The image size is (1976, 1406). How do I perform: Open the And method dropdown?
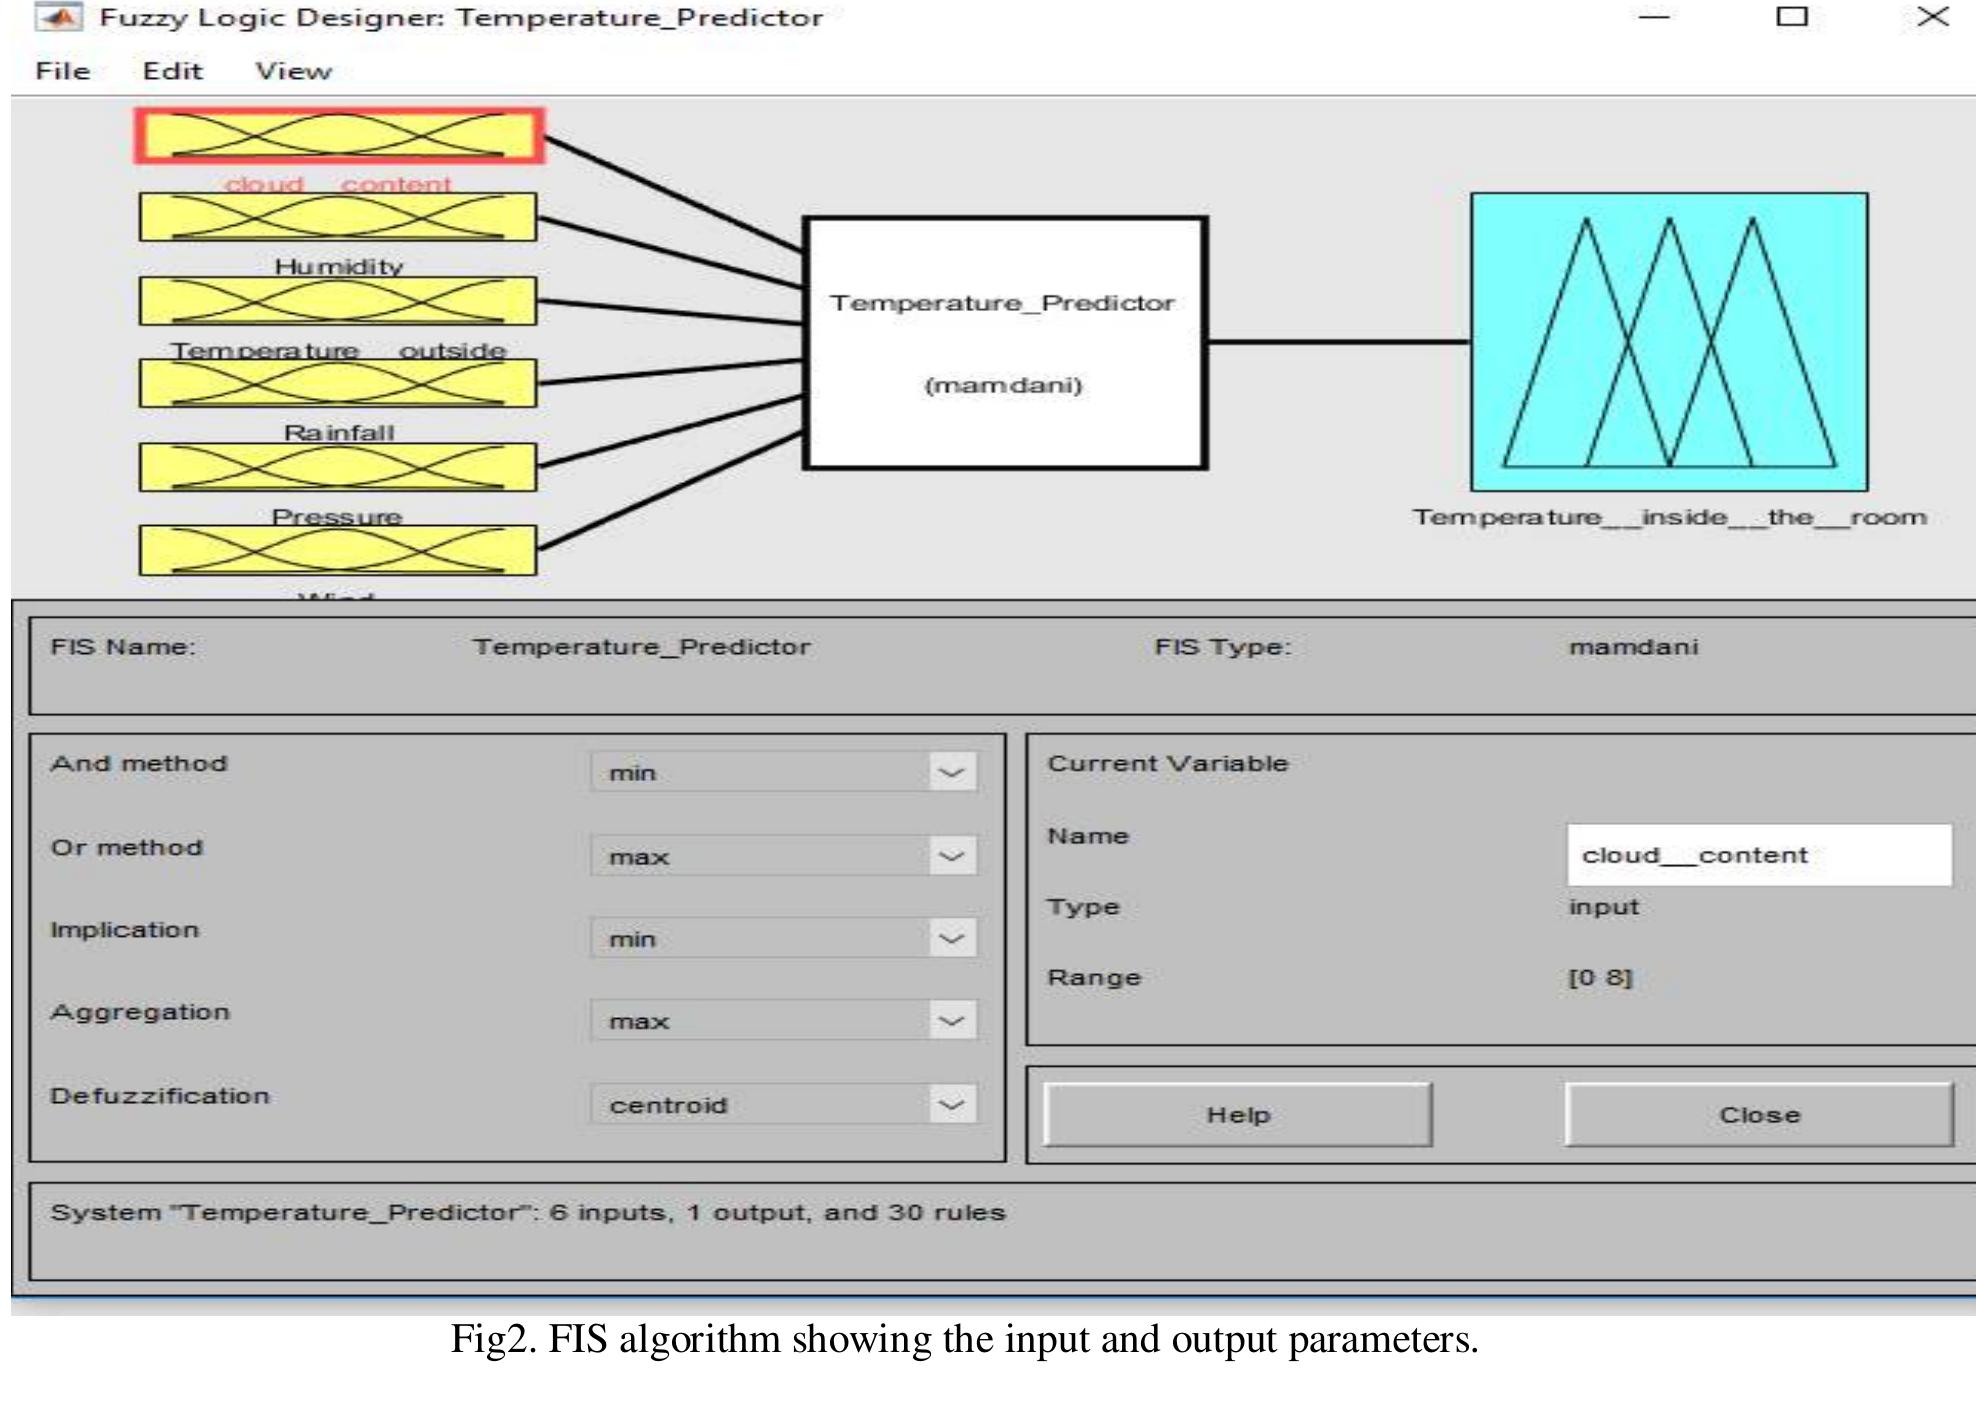(x=784, y=772)
